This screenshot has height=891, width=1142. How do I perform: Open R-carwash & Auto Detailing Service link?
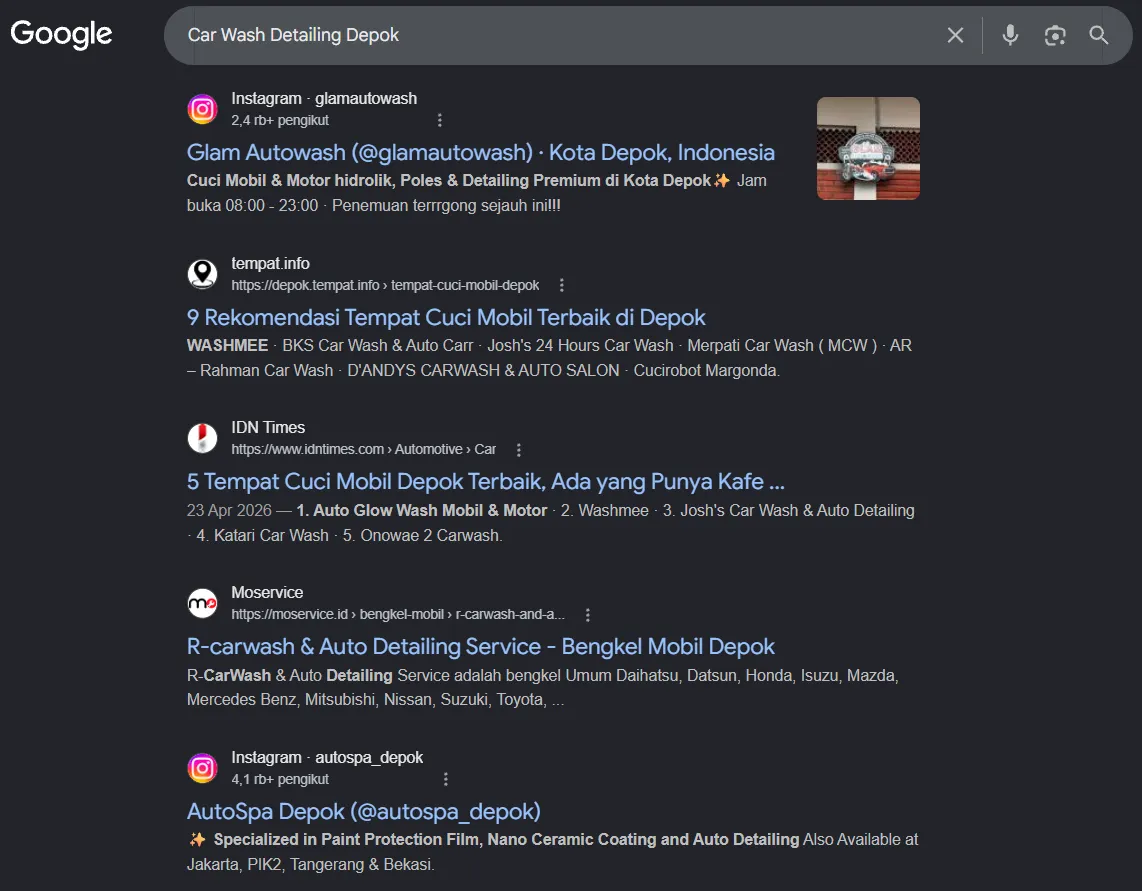click(481, 647)
